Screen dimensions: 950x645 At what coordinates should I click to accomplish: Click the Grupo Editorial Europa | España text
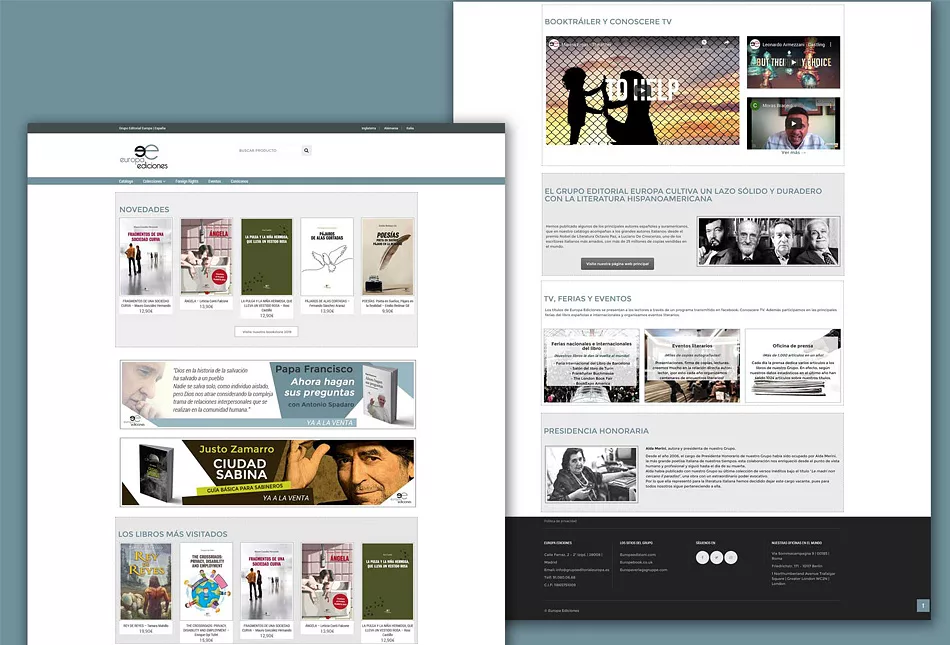142,128
